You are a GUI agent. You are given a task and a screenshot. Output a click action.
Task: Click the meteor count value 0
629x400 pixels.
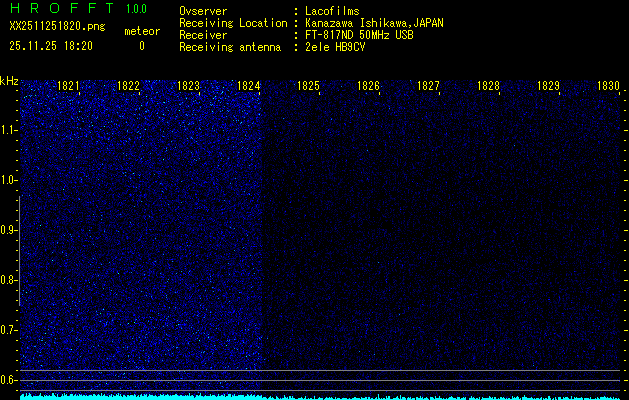tap(141, 46)
